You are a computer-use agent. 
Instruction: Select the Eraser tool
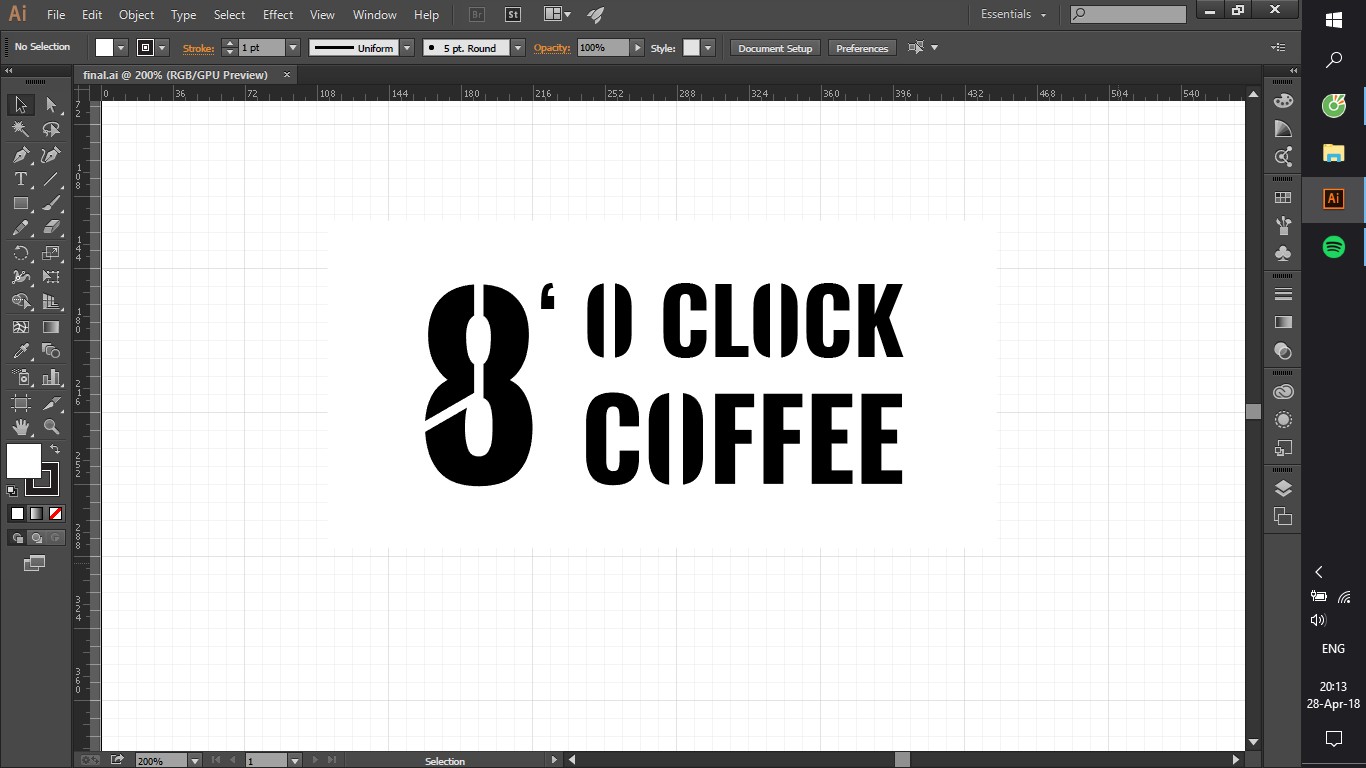pos(51,228)
